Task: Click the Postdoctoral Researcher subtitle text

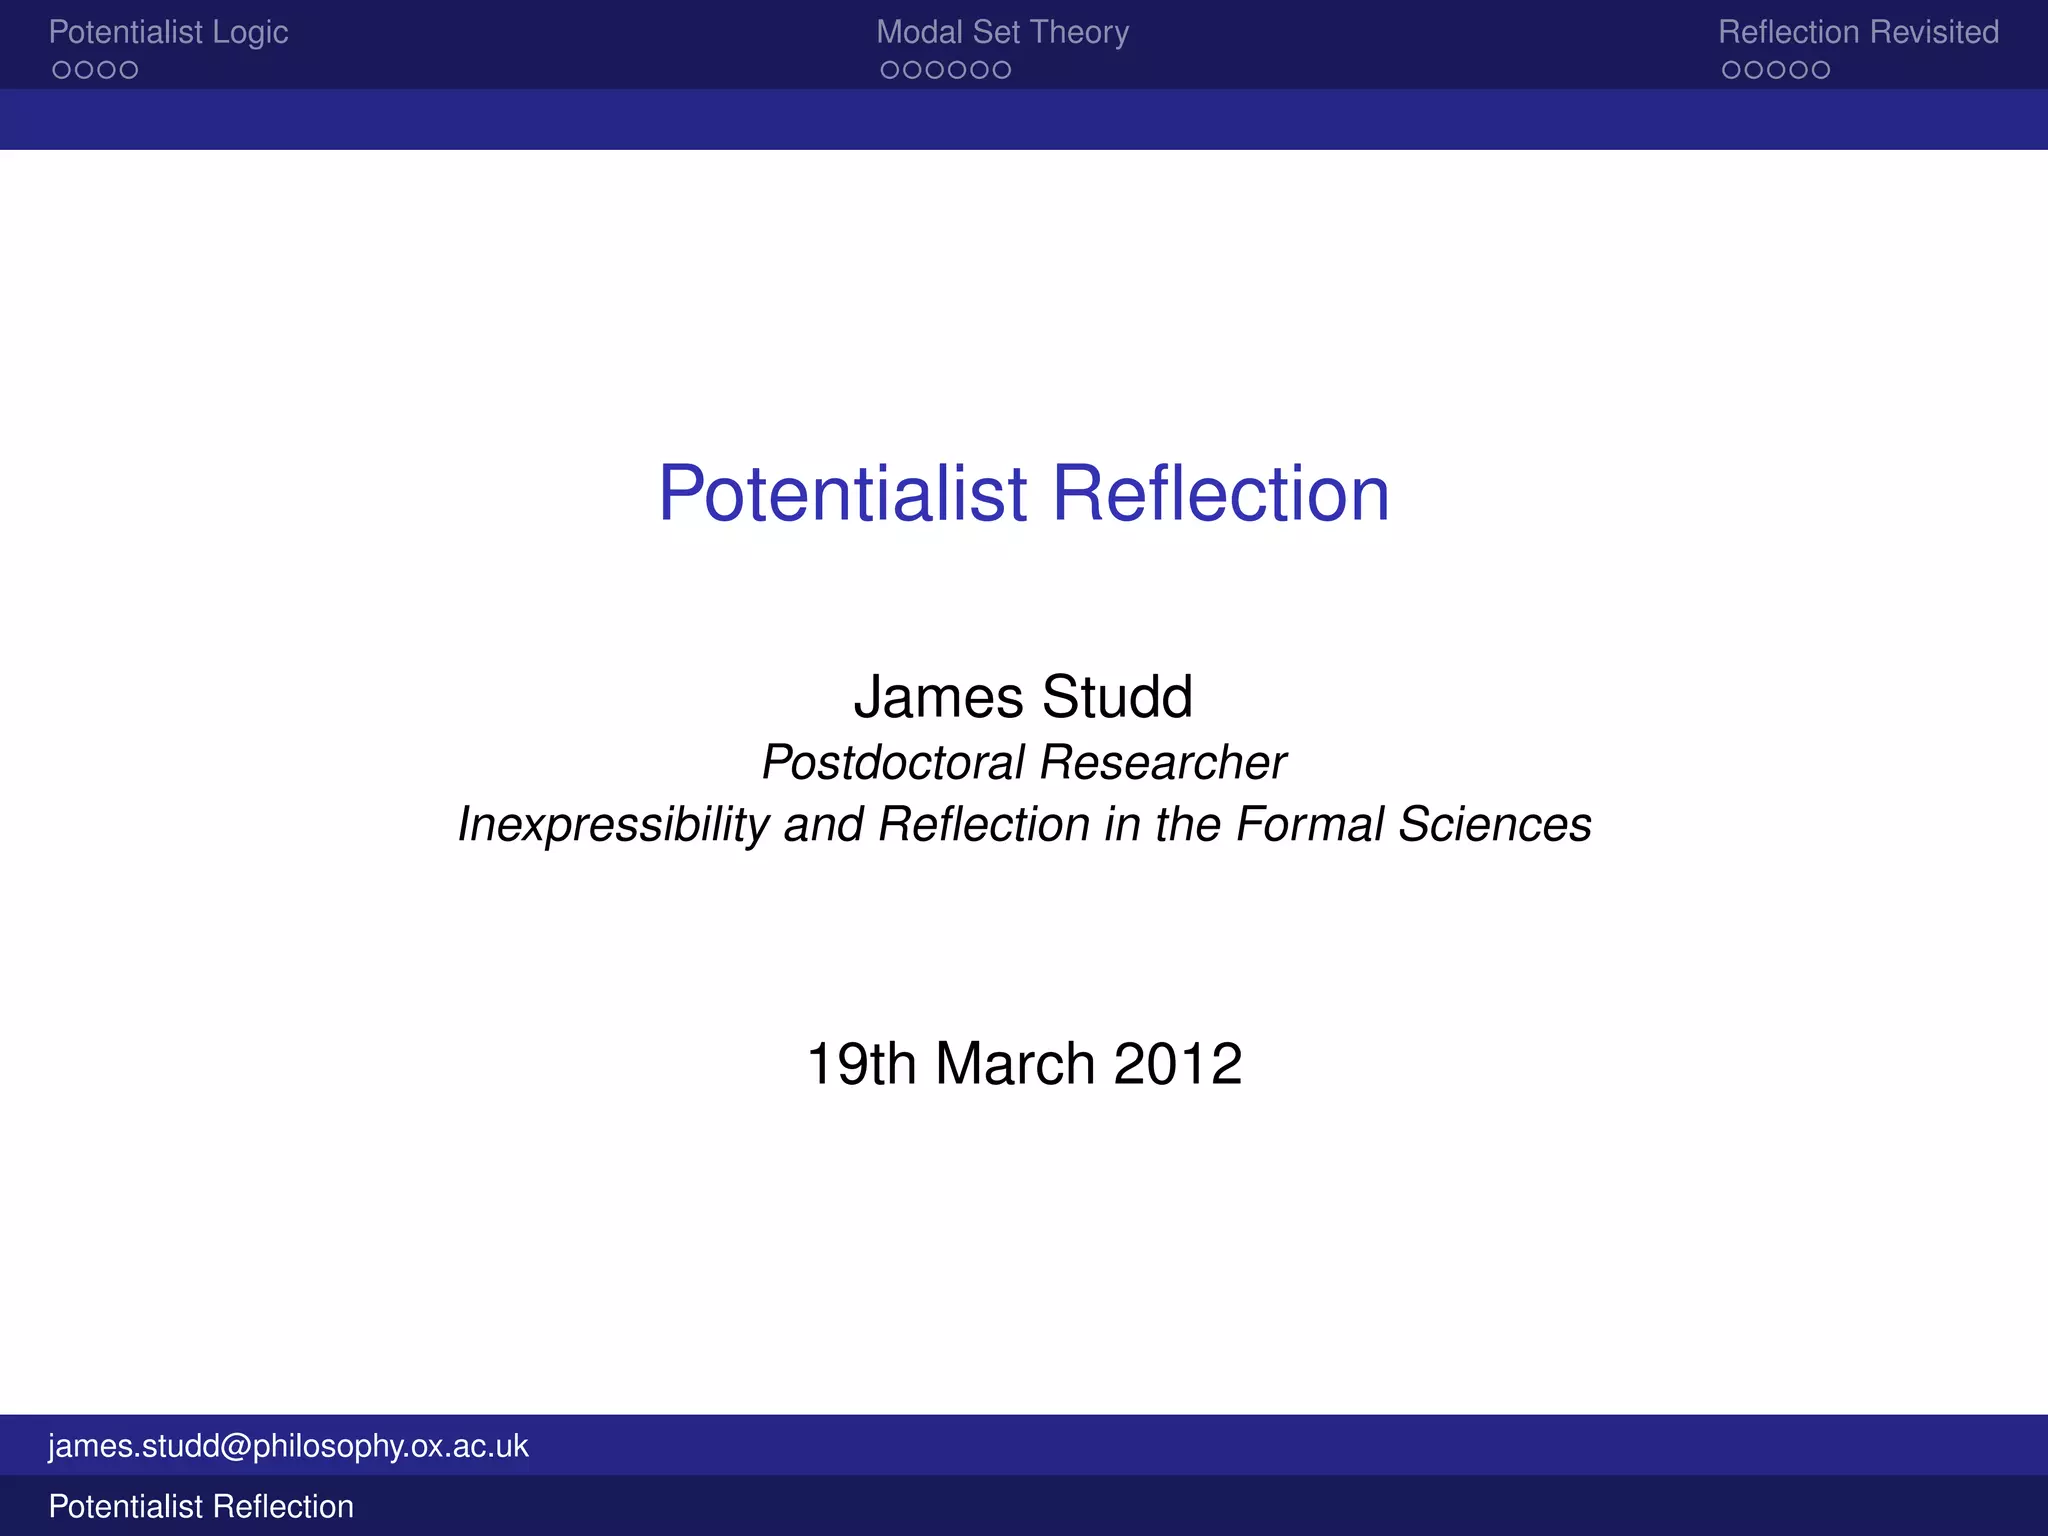Action: click(x=1023, y=762)
